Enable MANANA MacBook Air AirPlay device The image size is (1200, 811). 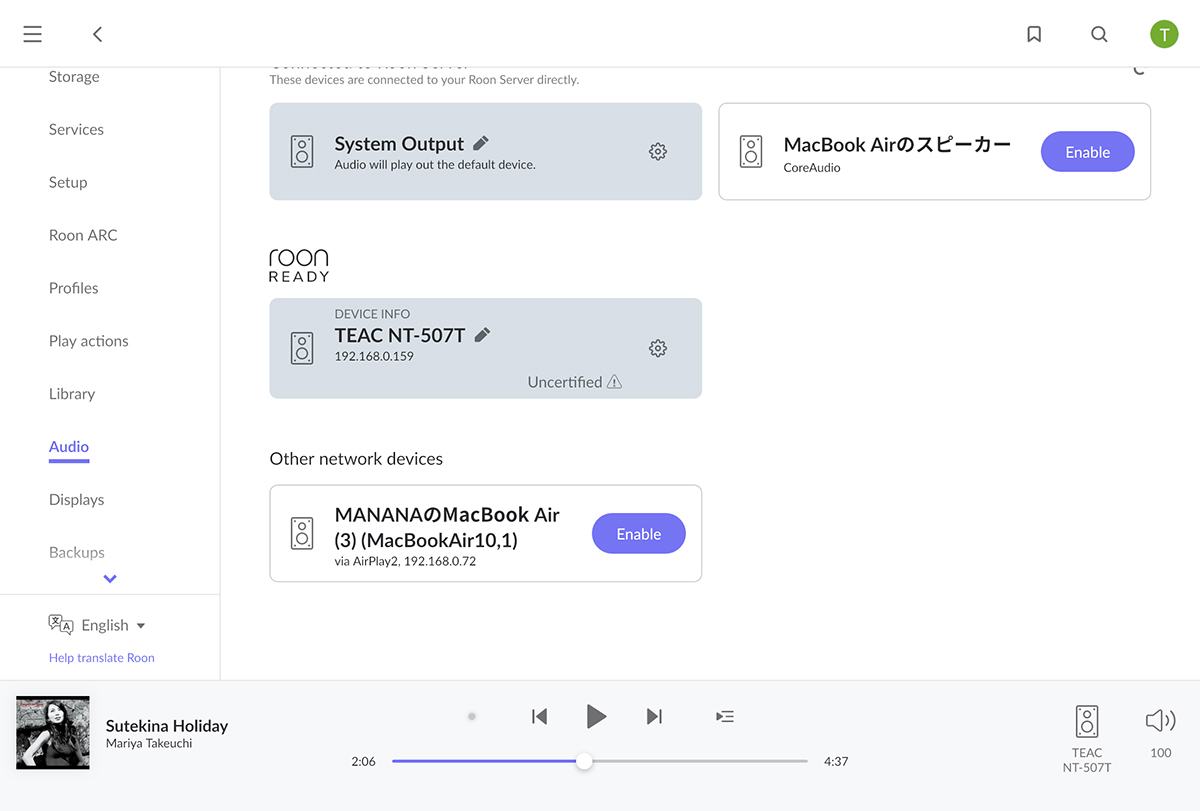tap(638, 534)
